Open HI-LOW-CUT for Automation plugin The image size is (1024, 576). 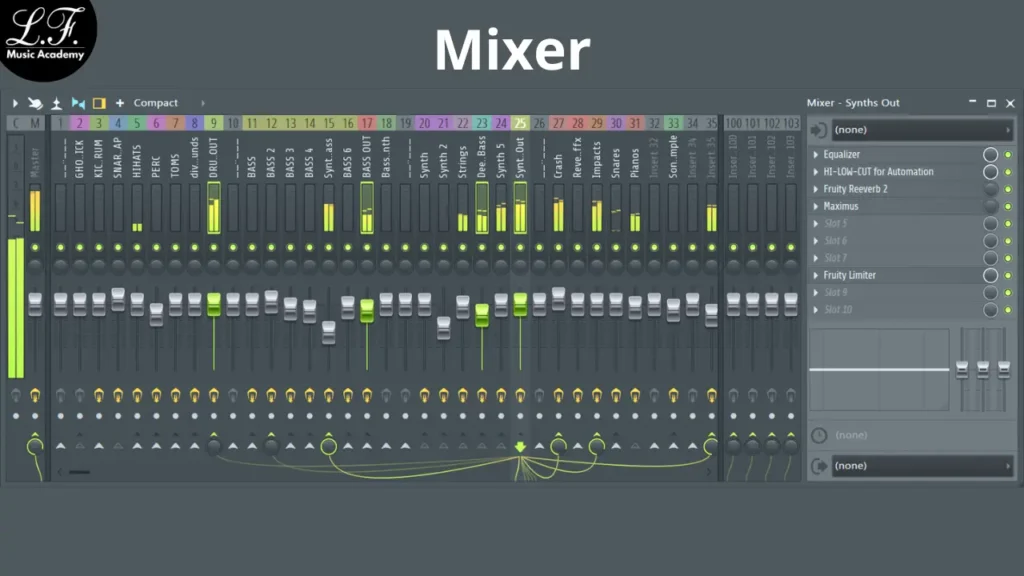click(x=880, y=172)
